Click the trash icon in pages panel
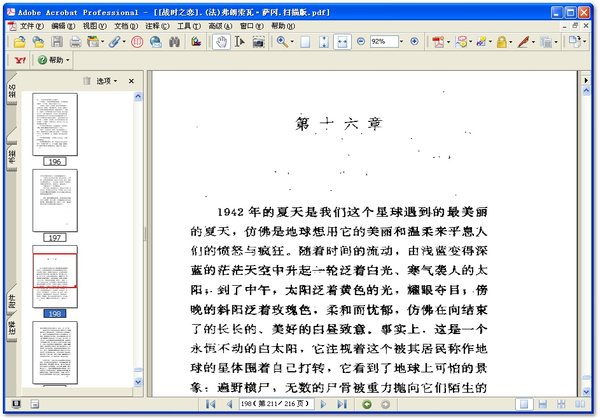The height and width of the screenshot is (420, 600). click(87, 81)
